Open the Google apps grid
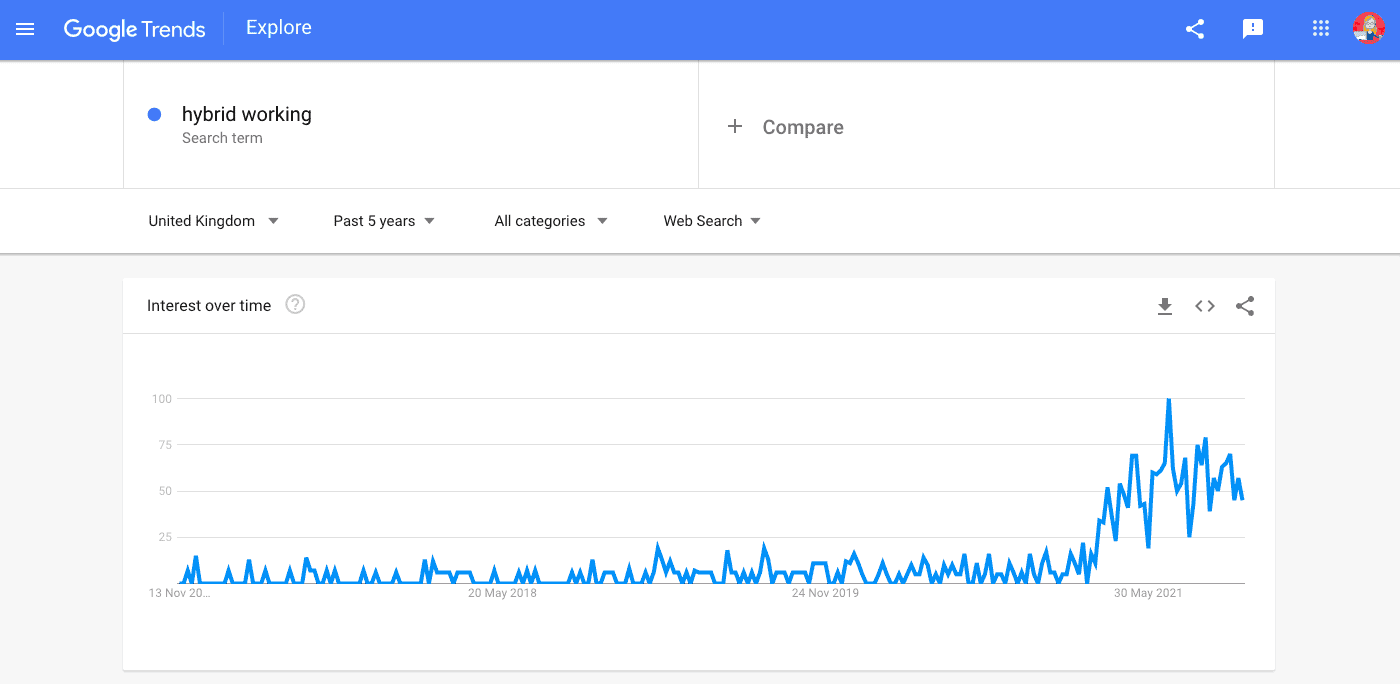The width and height of the screenshot is (1400, 684). (1320, 29)
